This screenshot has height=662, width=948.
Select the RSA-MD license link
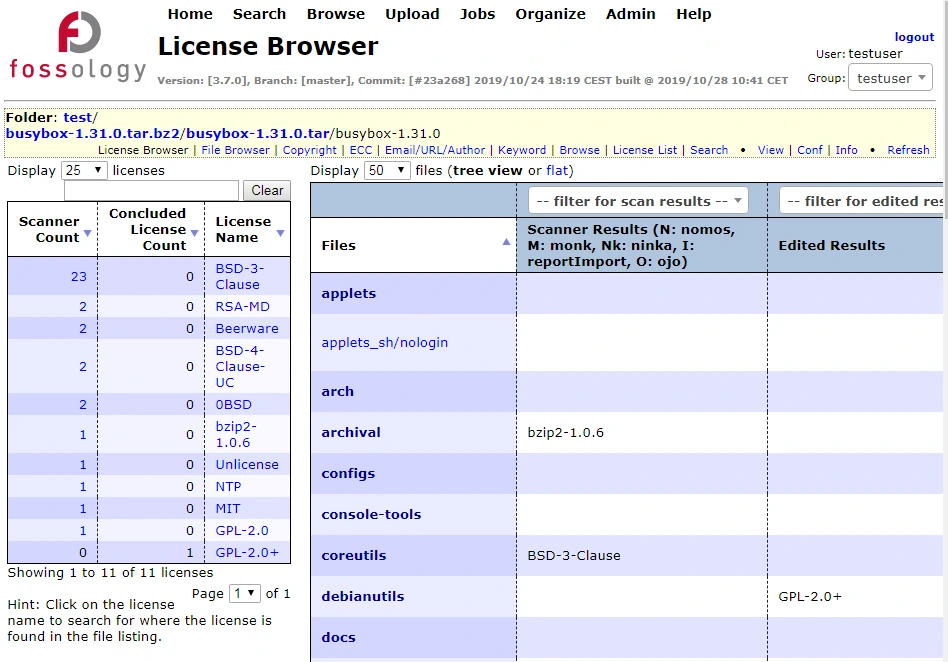tap(242, 307)
